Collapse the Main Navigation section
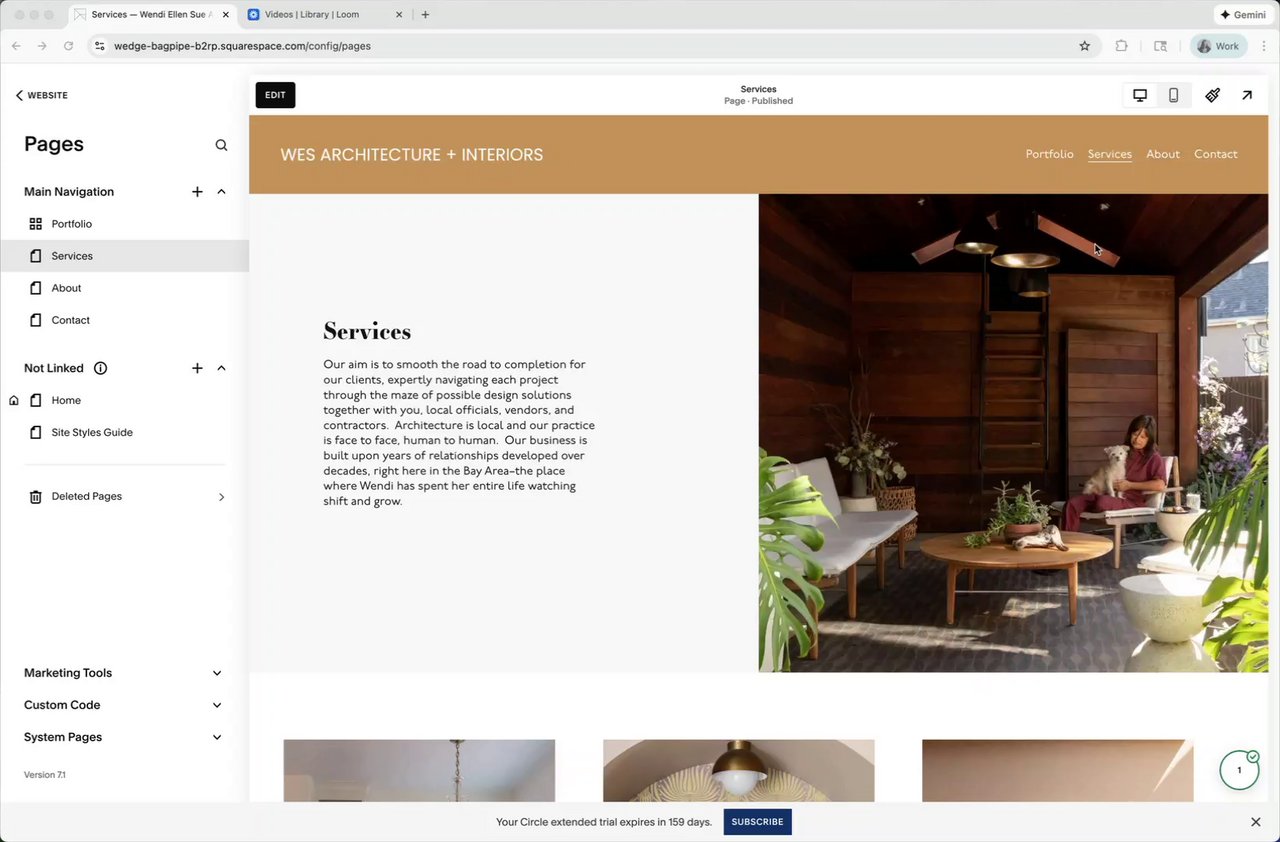Screen dimensions: 1280x842 point(221,192)
